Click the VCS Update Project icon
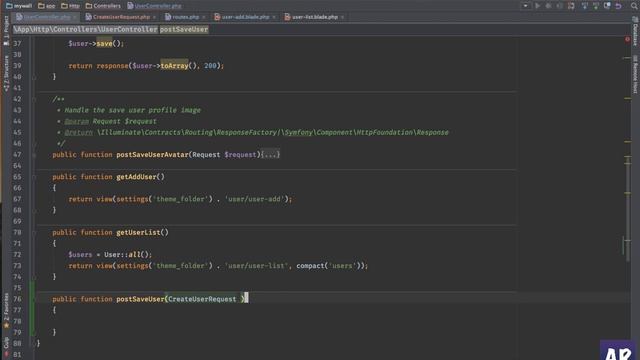The height and width of the screenshot is (360, 640). tap(585, 6)
